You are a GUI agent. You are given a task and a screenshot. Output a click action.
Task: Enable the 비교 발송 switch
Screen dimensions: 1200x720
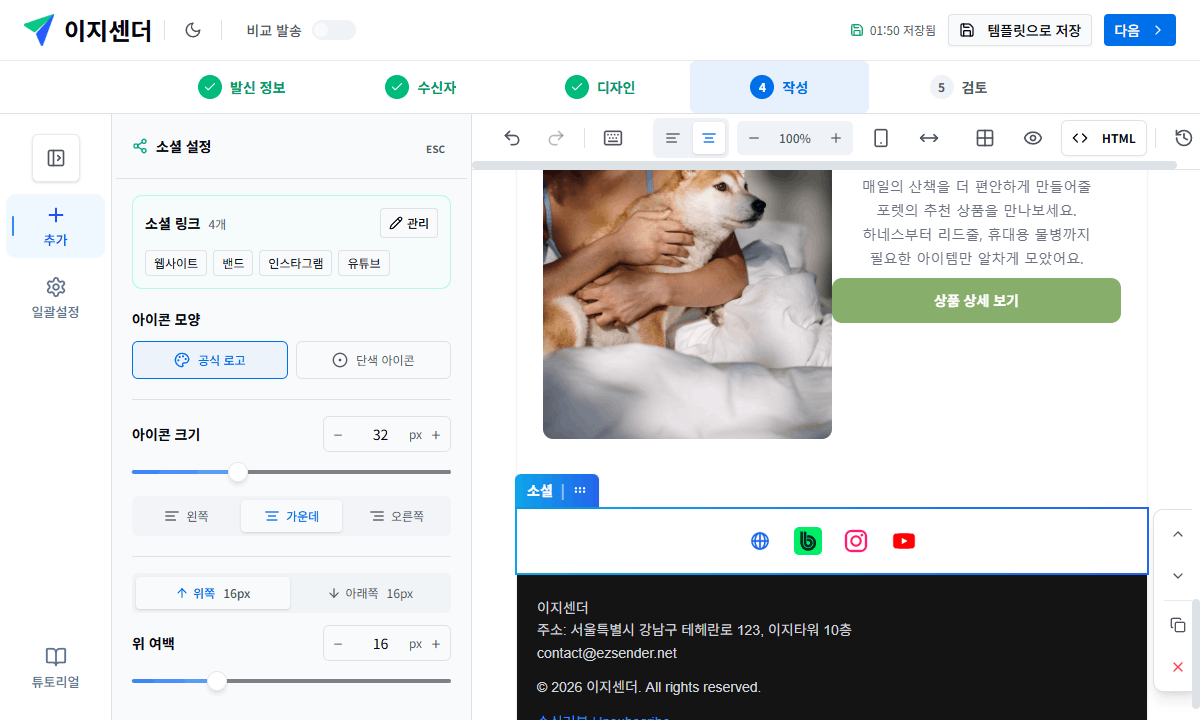pyautogui.click(x=334, y=30)
